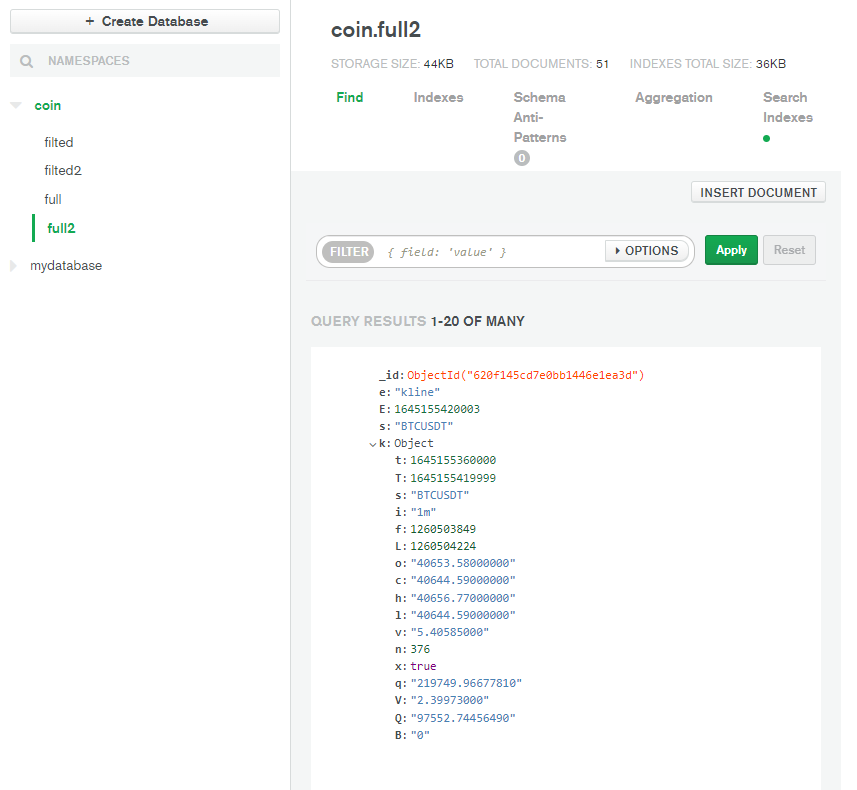Screen dimensions: 857x790
Task: Click the Schema Anti-Patterns count badge
Action: click(x=521, y=158)
